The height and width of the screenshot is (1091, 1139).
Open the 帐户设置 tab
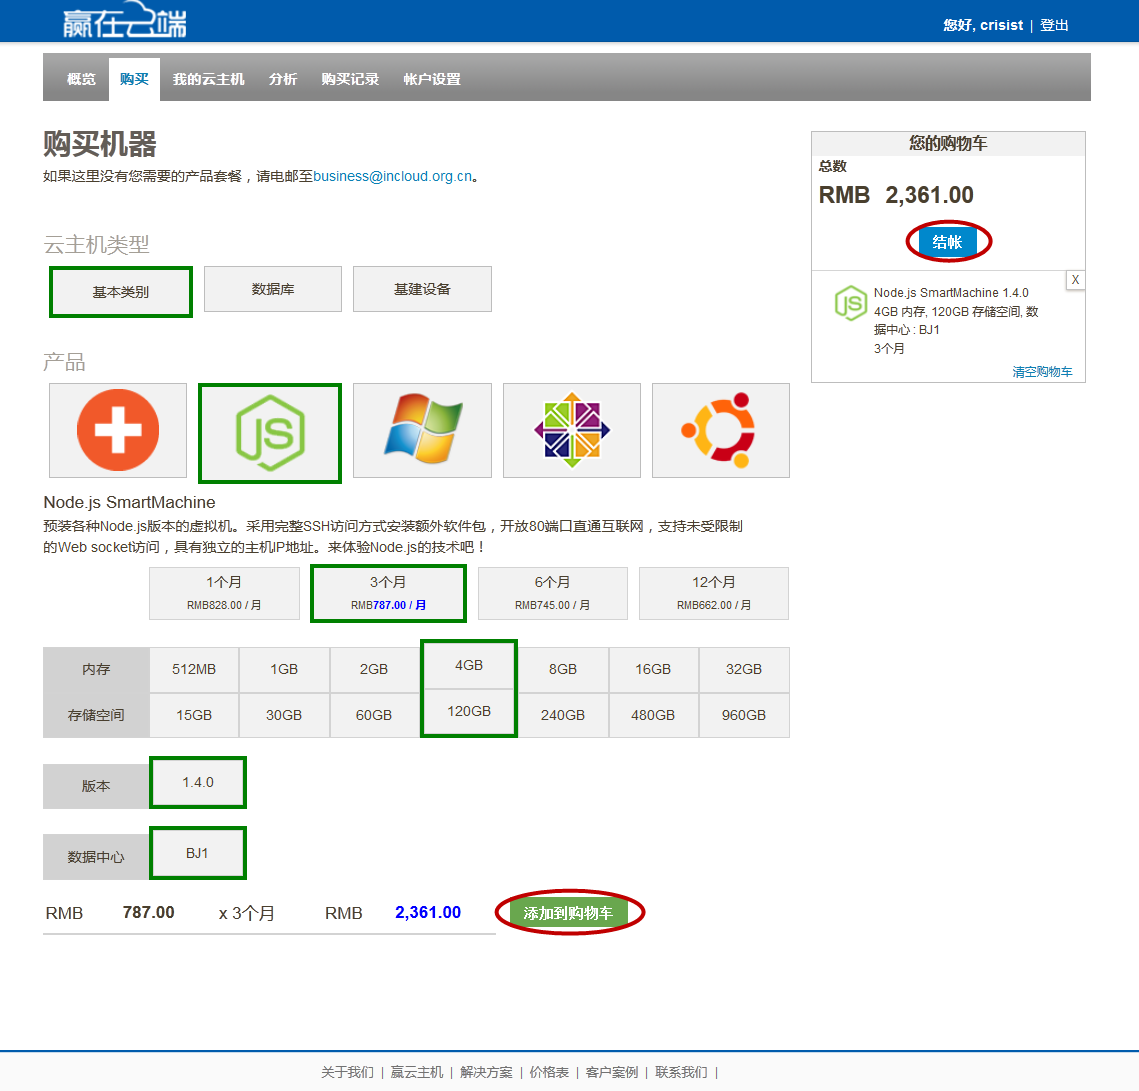click(432, 79)
